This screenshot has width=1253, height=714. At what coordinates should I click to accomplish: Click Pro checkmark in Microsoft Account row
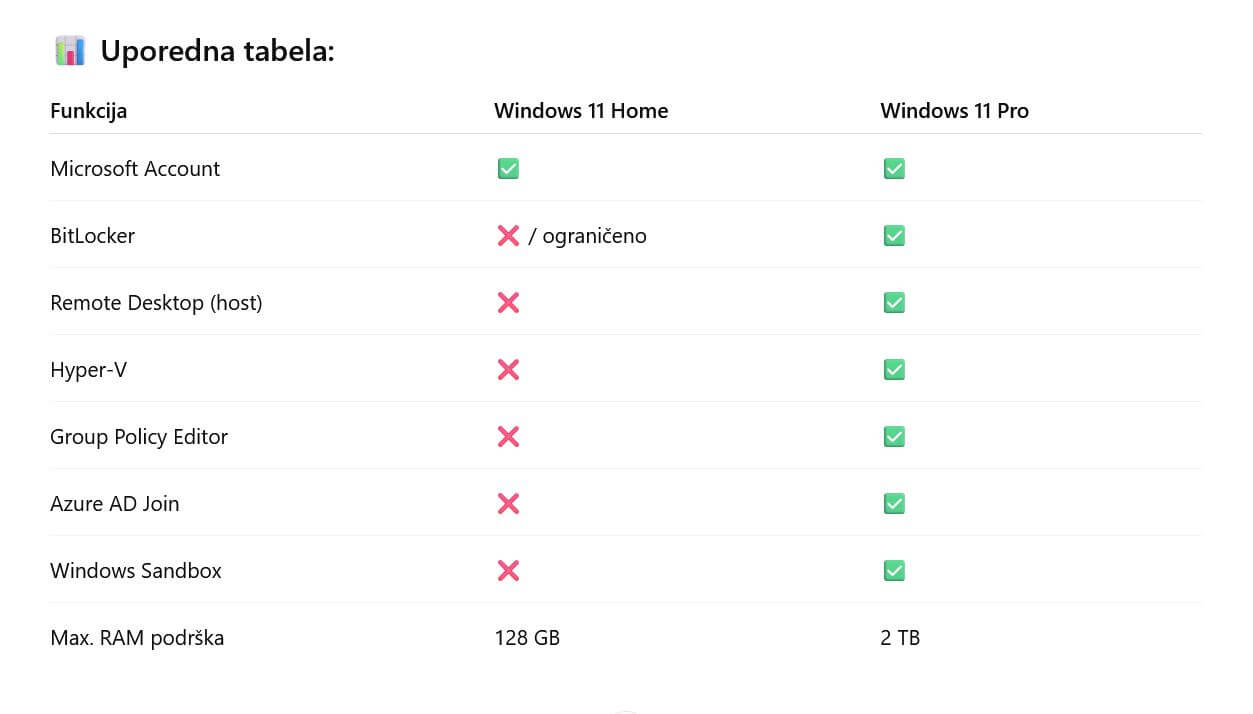(894, 169)
